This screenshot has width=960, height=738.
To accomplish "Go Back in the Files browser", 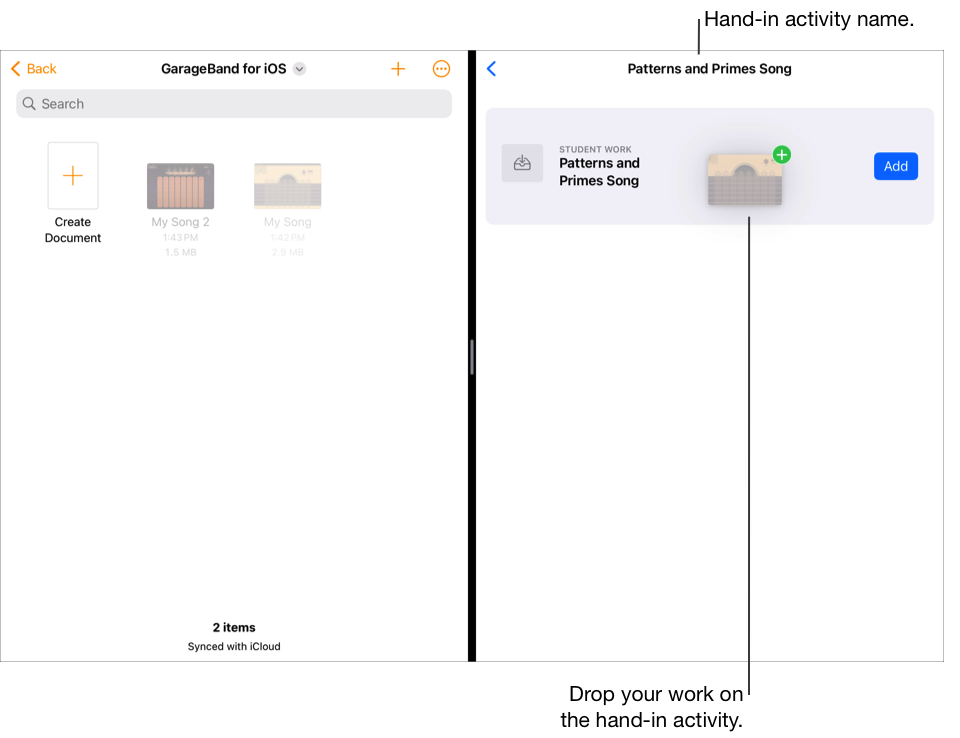I will tap(33, 68).
